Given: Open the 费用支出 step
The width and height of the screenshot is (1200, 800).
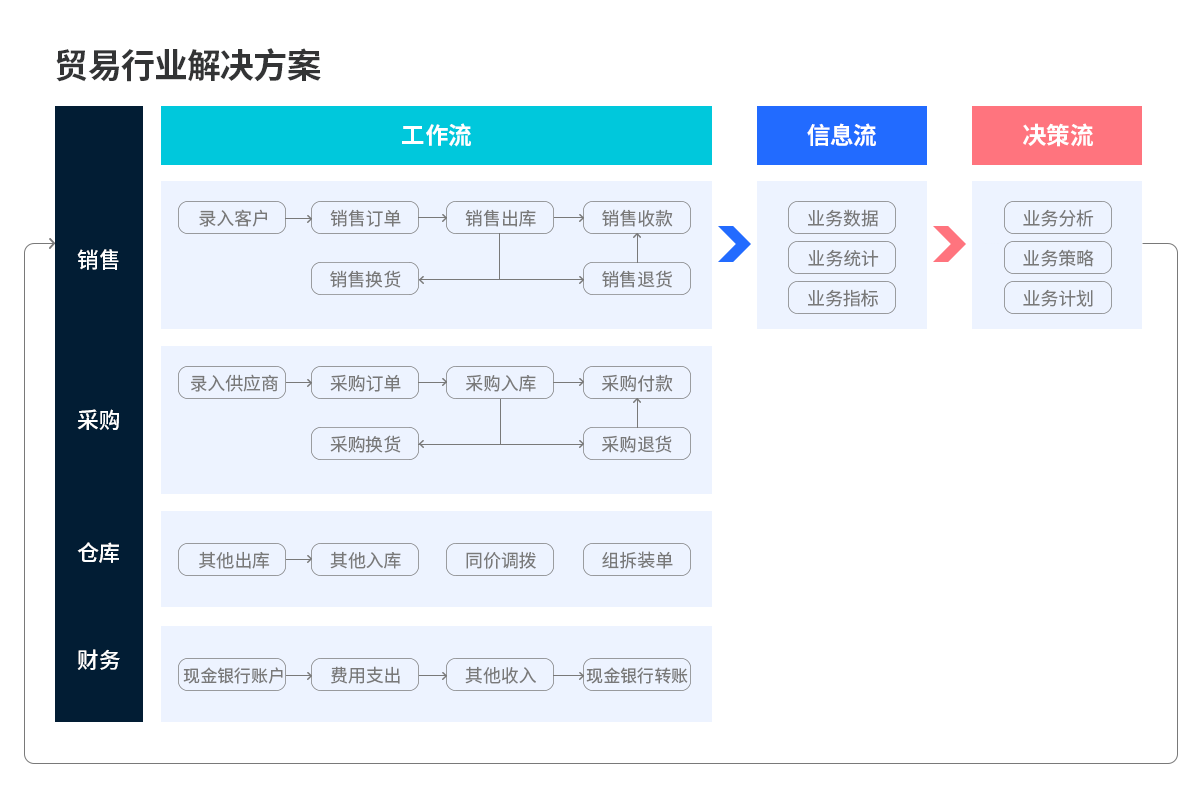Looking at the screenshot, I should tap(365, 675).
